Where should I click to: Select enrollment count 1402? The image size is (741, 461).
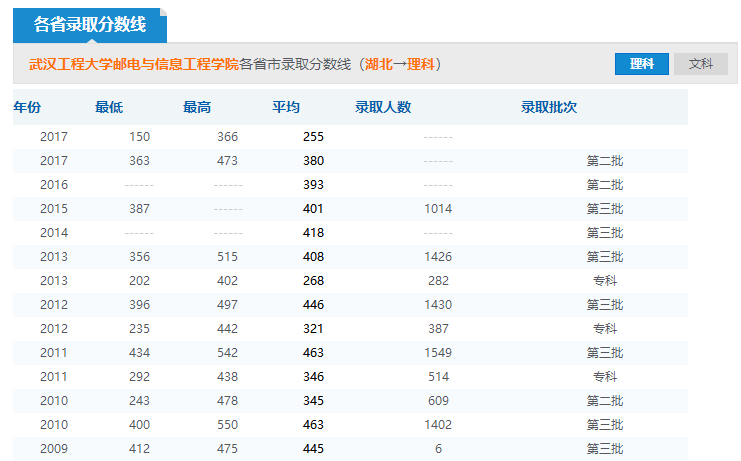click(438, 425)
